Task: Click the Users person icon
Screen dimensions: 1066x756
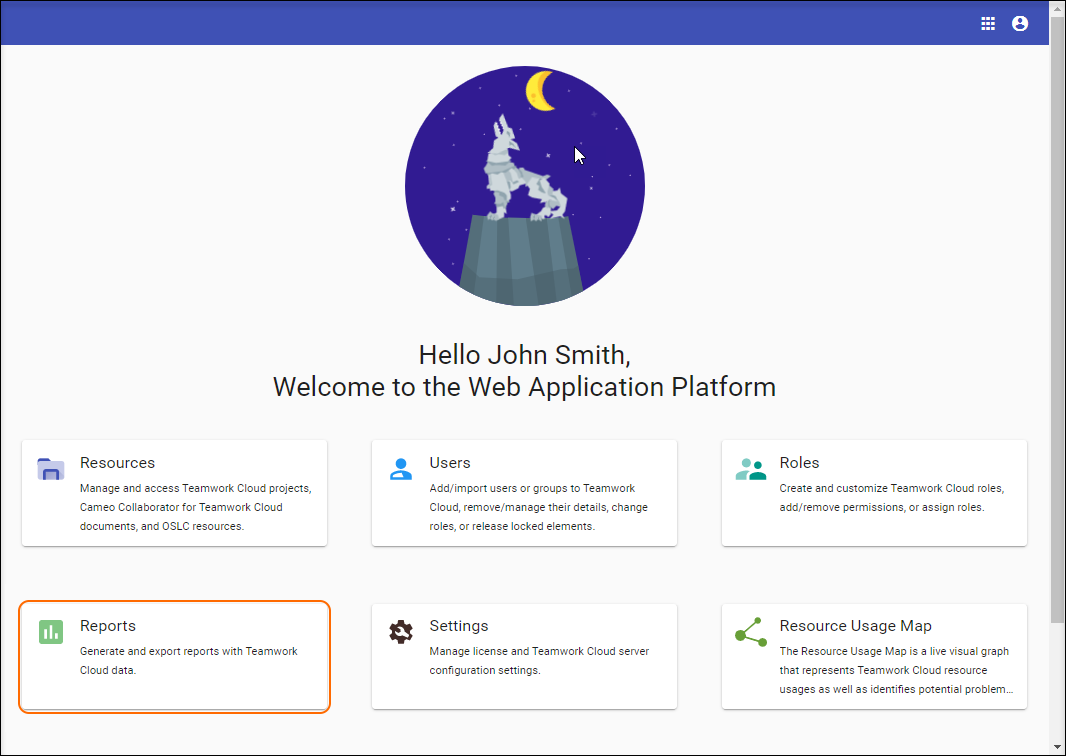Action: [401, 468]
